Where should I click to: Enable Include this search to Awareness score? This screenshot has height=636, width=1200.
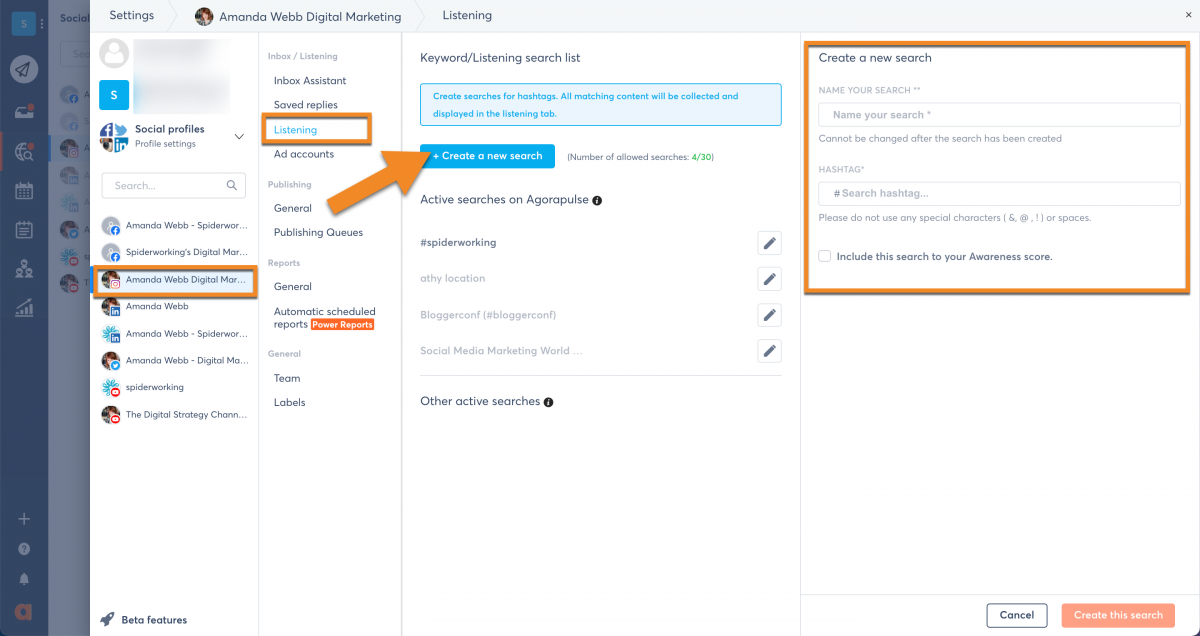(824, 257)
